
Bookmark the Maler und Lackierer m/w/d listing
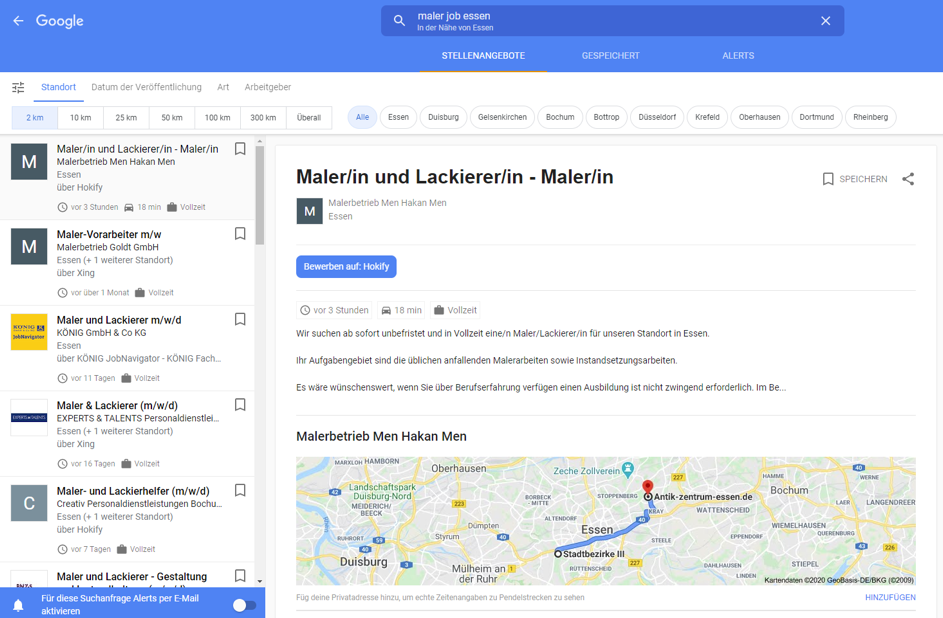coord(240,319)
